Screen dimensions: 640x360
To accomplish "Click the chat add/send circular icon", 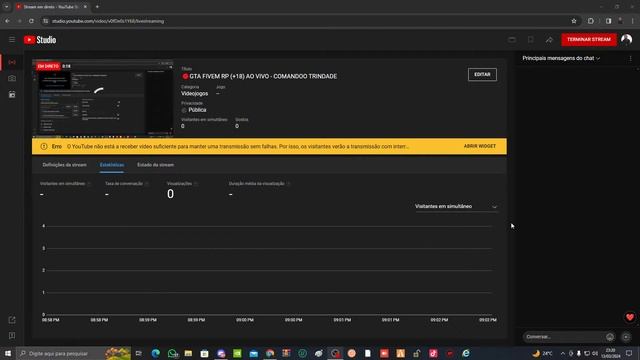I will pos(626,337).
